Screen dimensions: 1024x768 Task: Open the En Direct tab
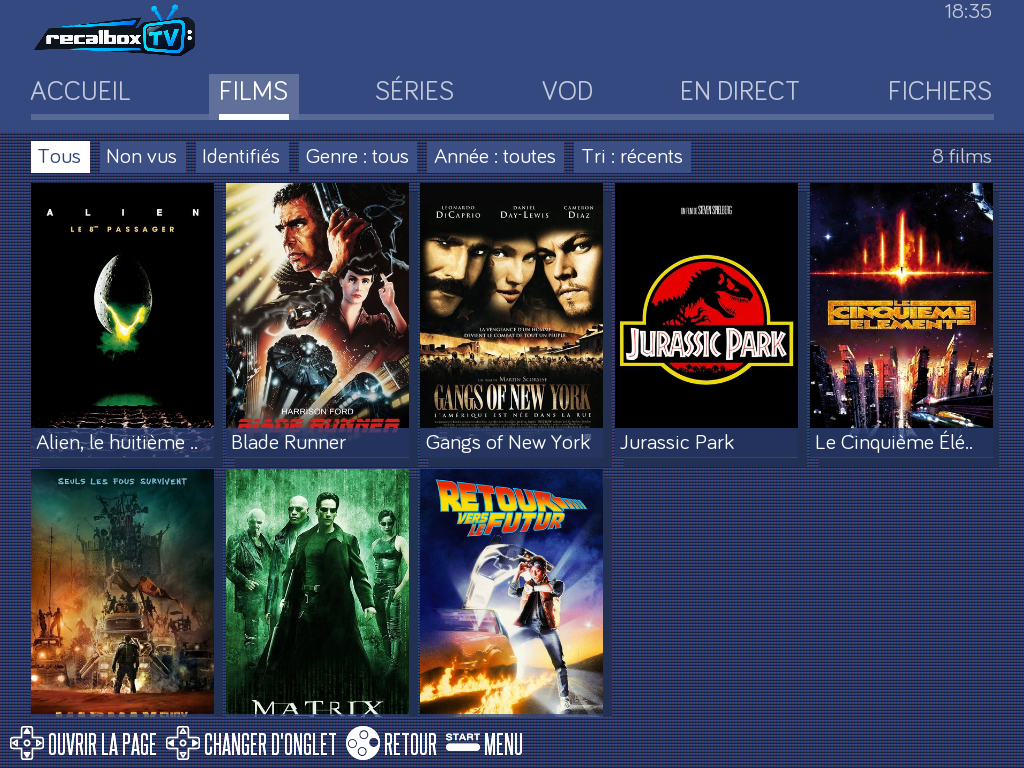pos(739,91)
